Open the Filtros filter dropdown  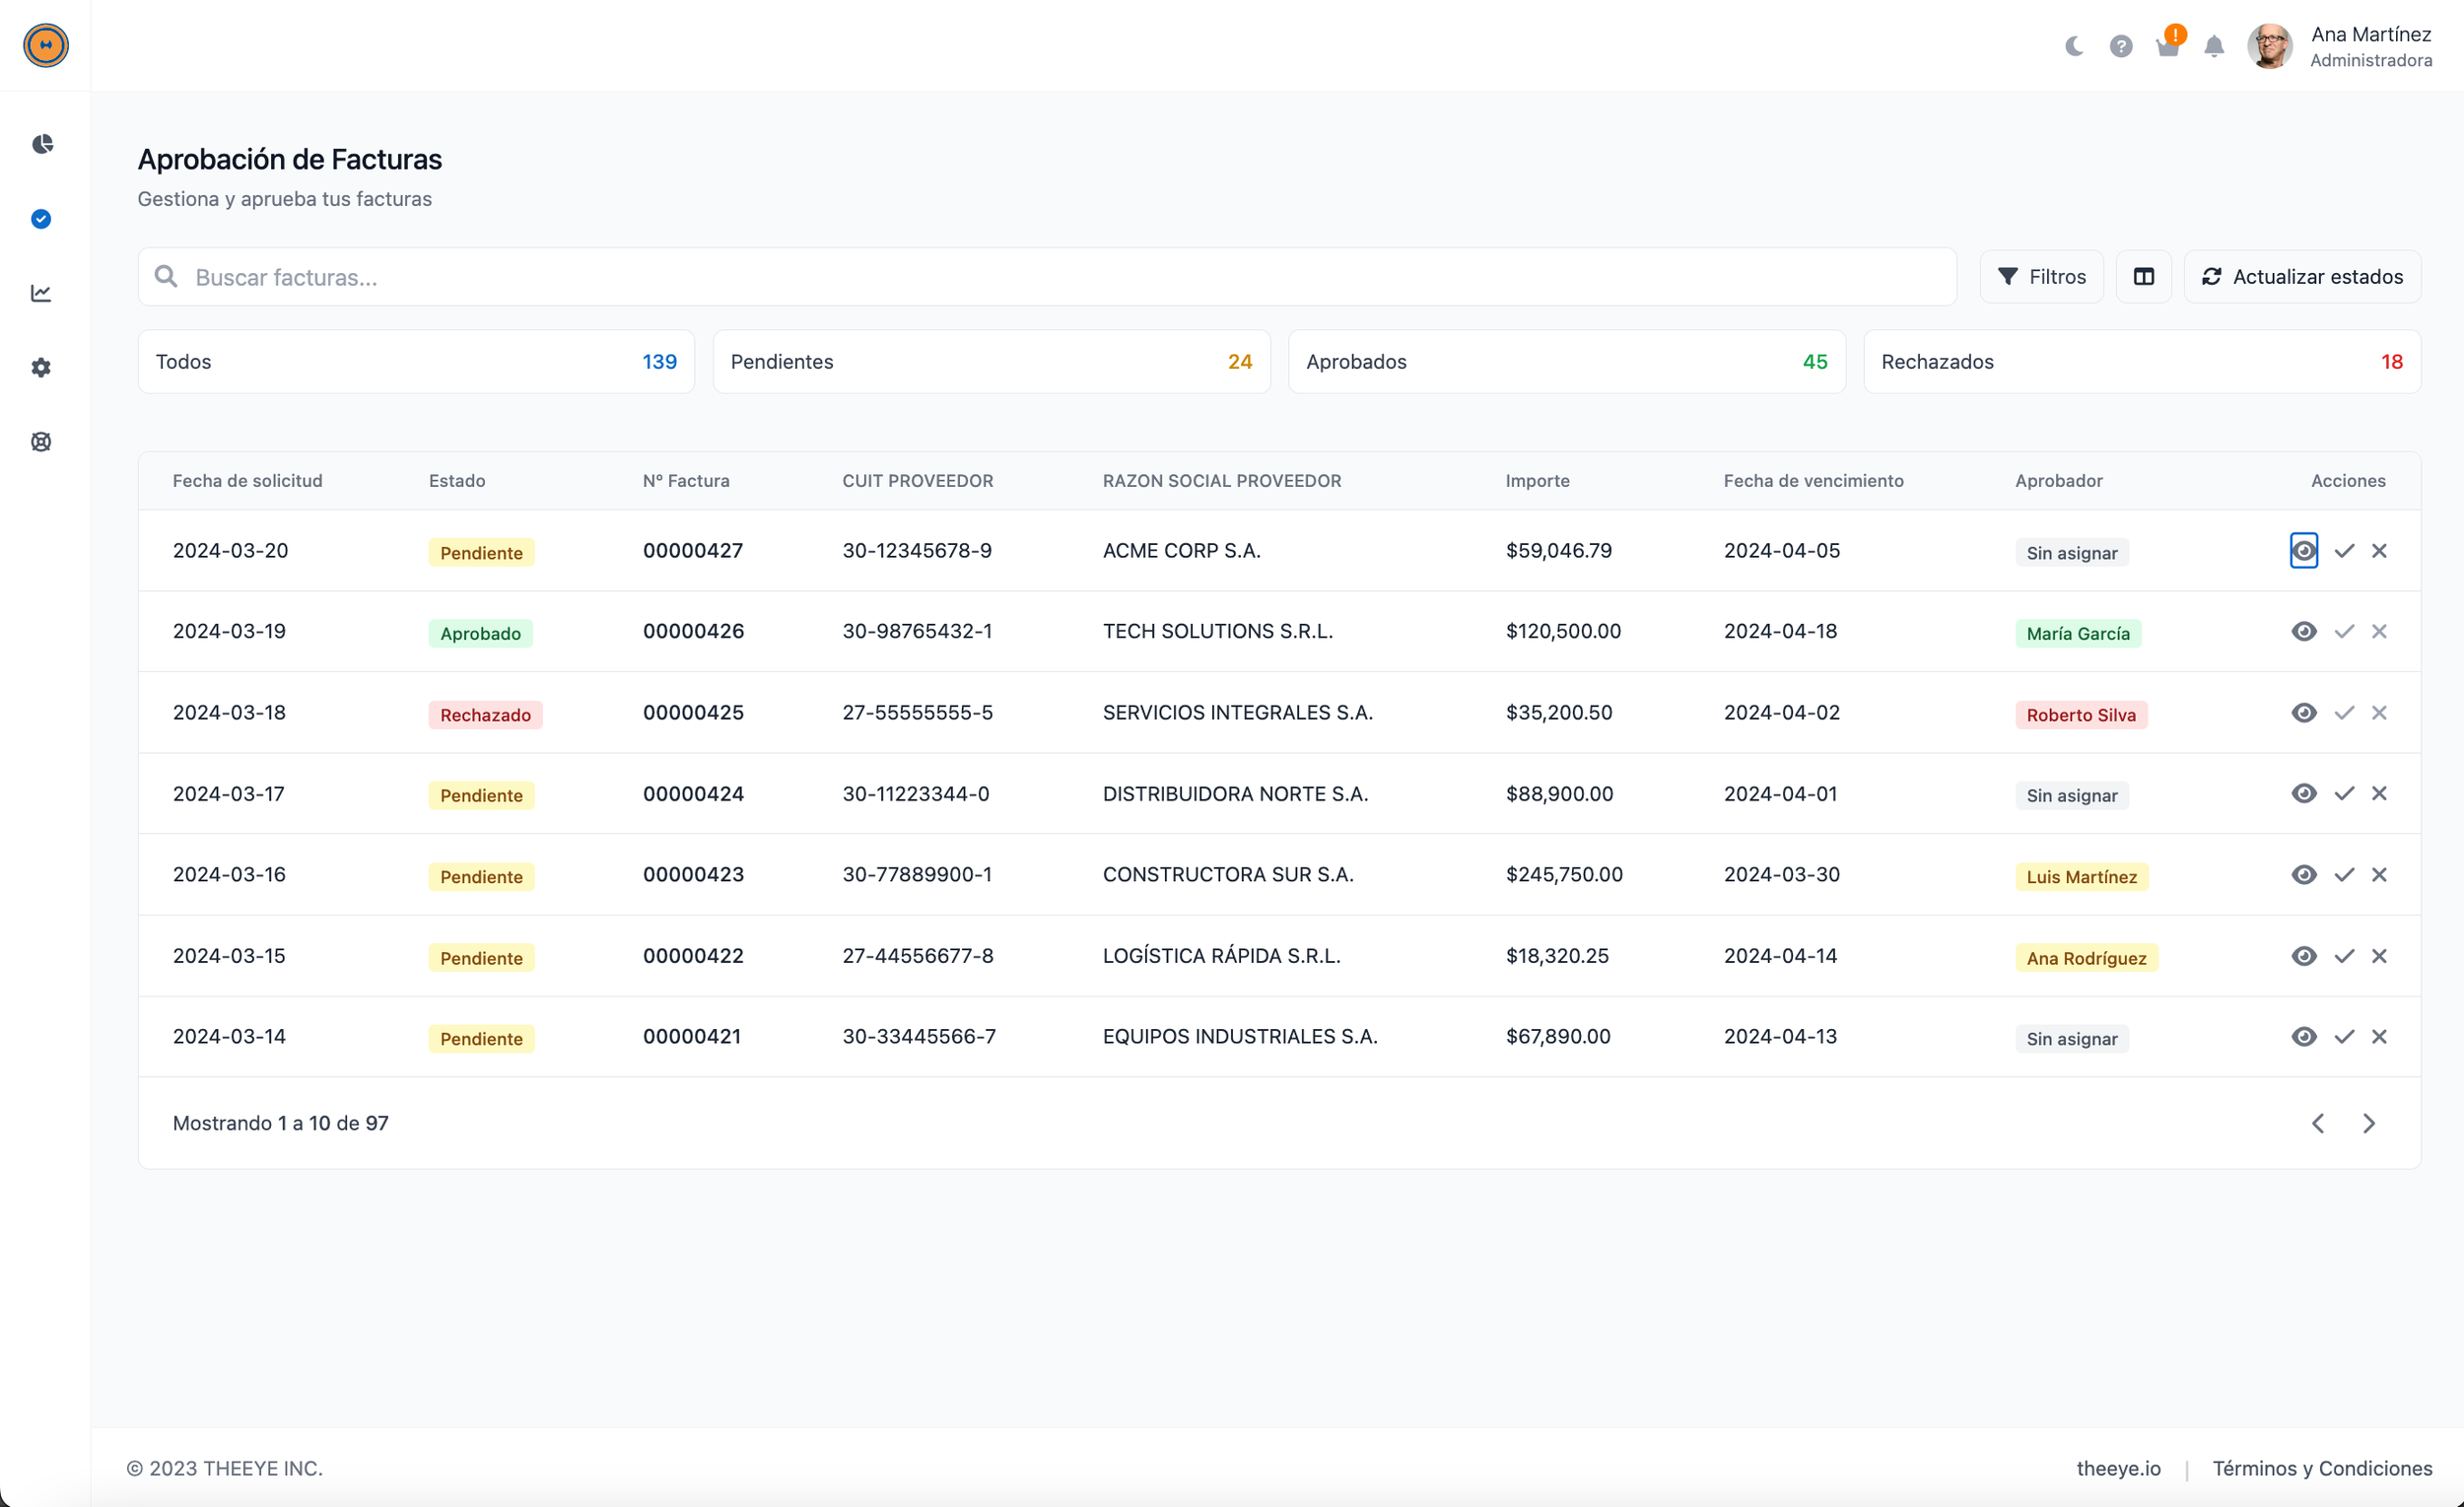(2041, 277)
